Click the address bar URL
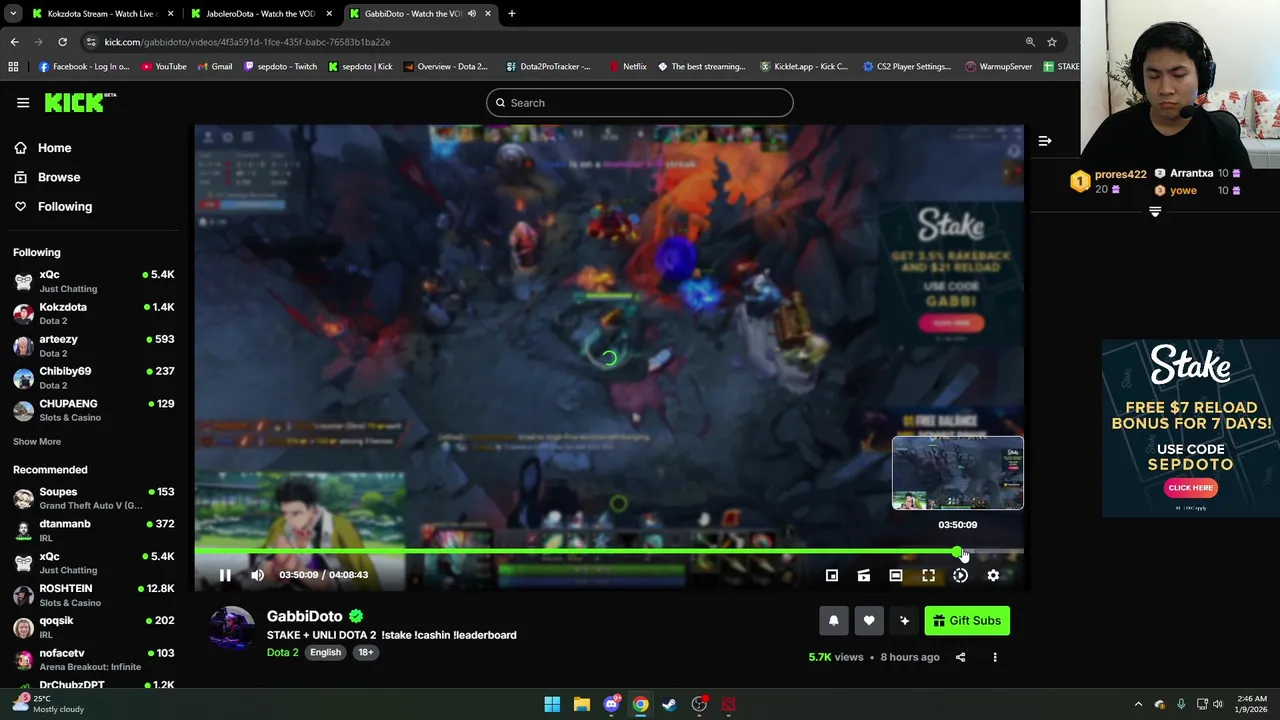Image resolution: width=1280 pixels, height=720 pixels. coord(247,42)
